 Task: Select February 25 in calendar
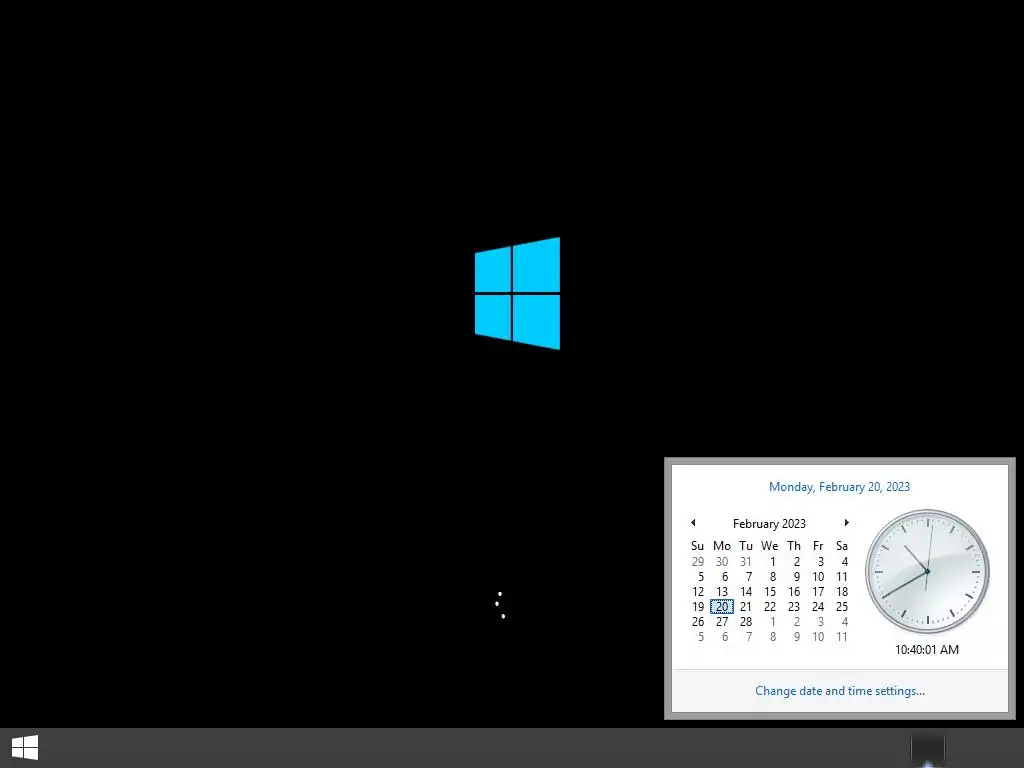pos(842,607)
